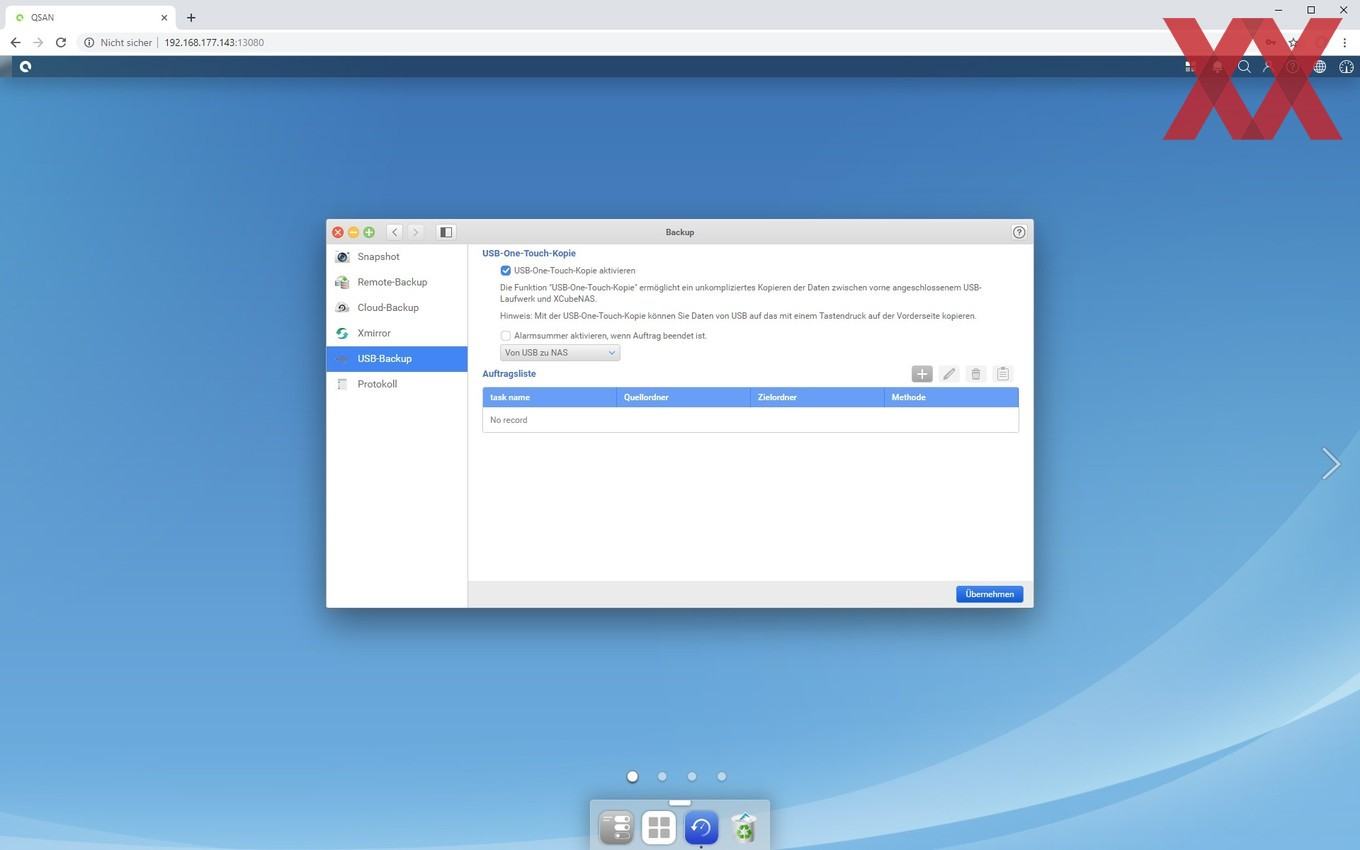Go to next desktop page arrow
The image size is (1360, 850).
pyautogui.click(x=1330, y=463)
